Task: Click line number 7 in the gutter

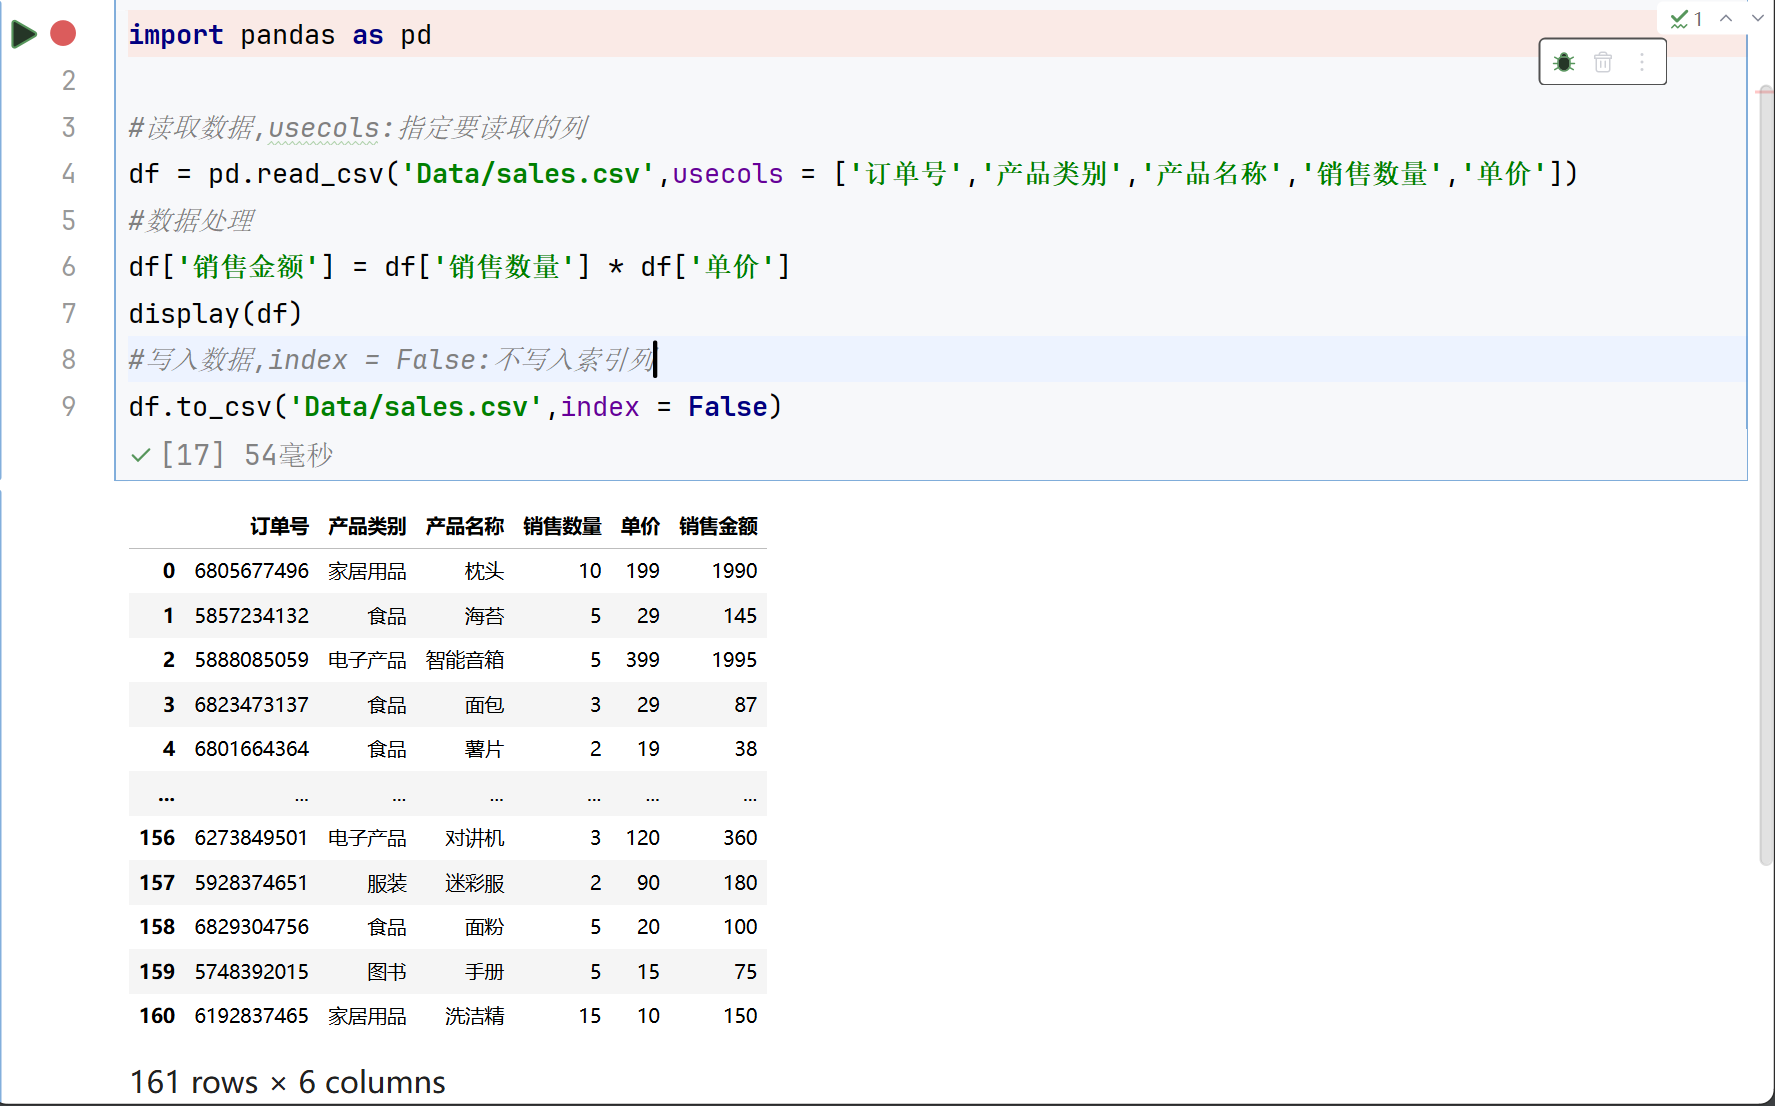Action: [69, 314]
